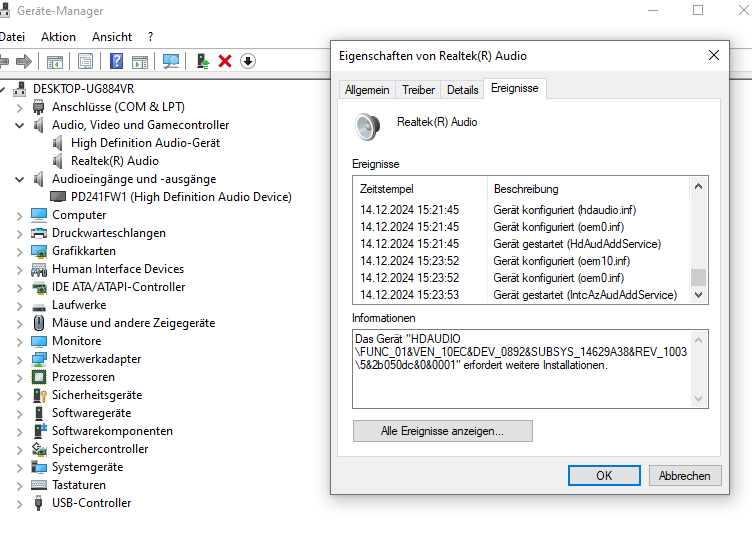Click the events list scrollbar thumb
Image resolution: width=752 pixels, height=534 pixels.
(x=698, y=277)
